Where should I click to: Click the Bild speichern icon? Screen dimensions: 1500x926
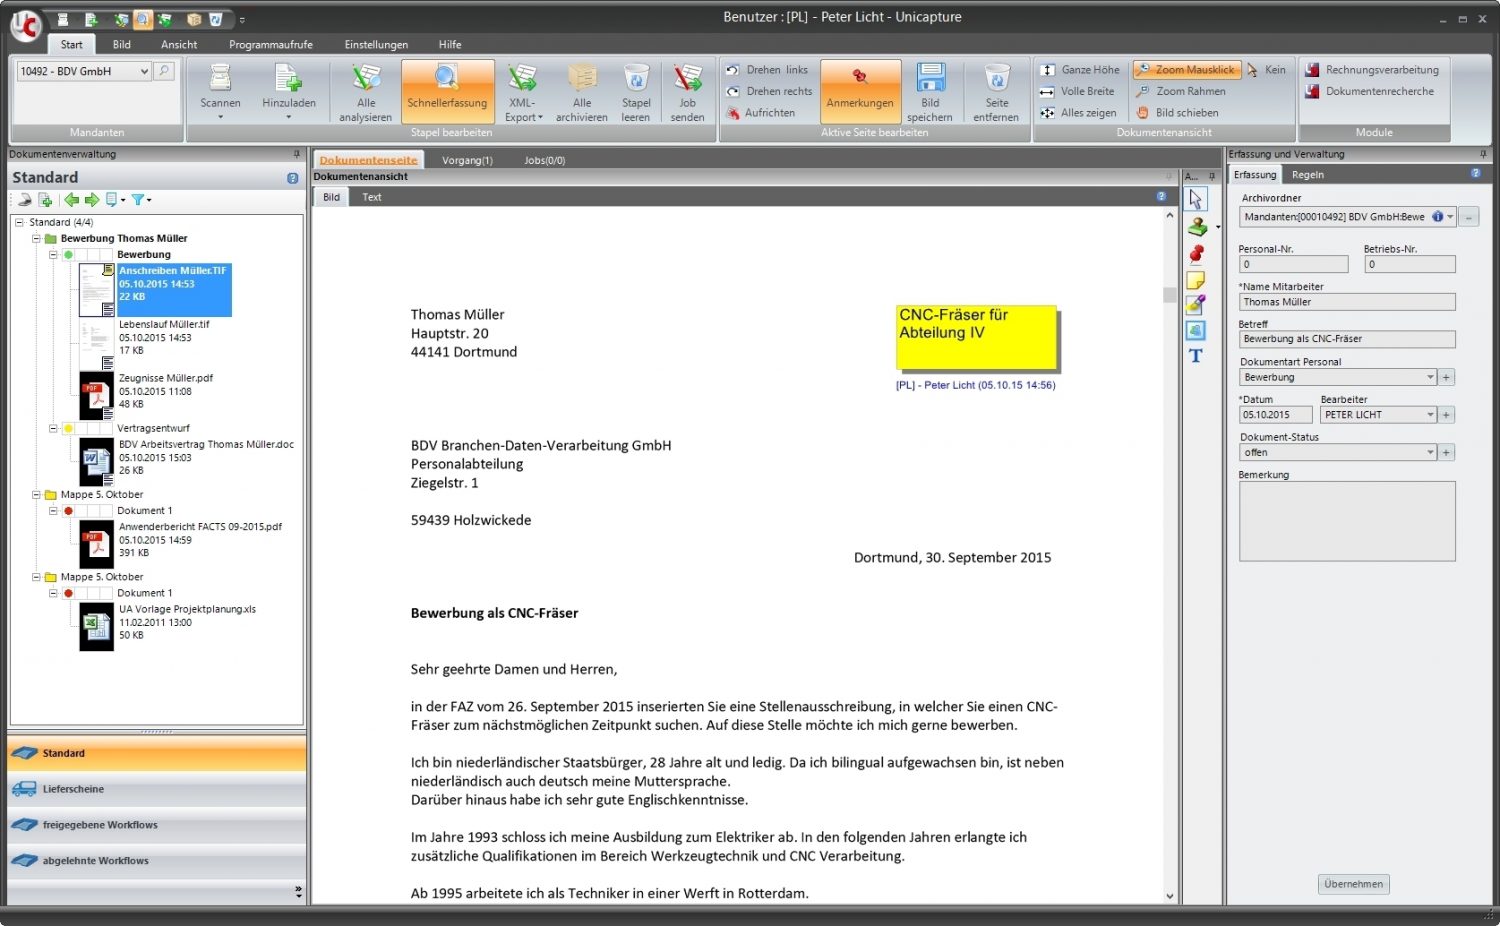coord(930,90)
